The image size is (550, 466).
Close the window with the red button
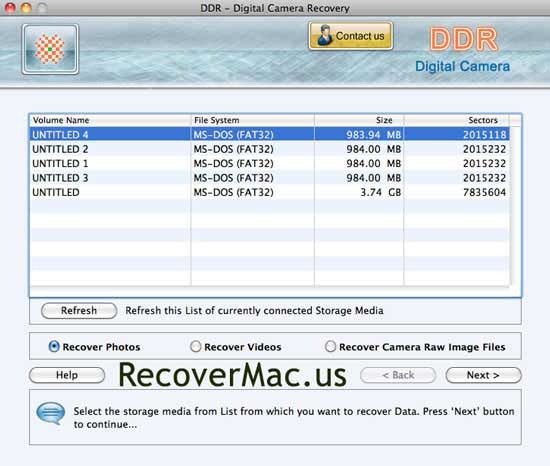11,8
